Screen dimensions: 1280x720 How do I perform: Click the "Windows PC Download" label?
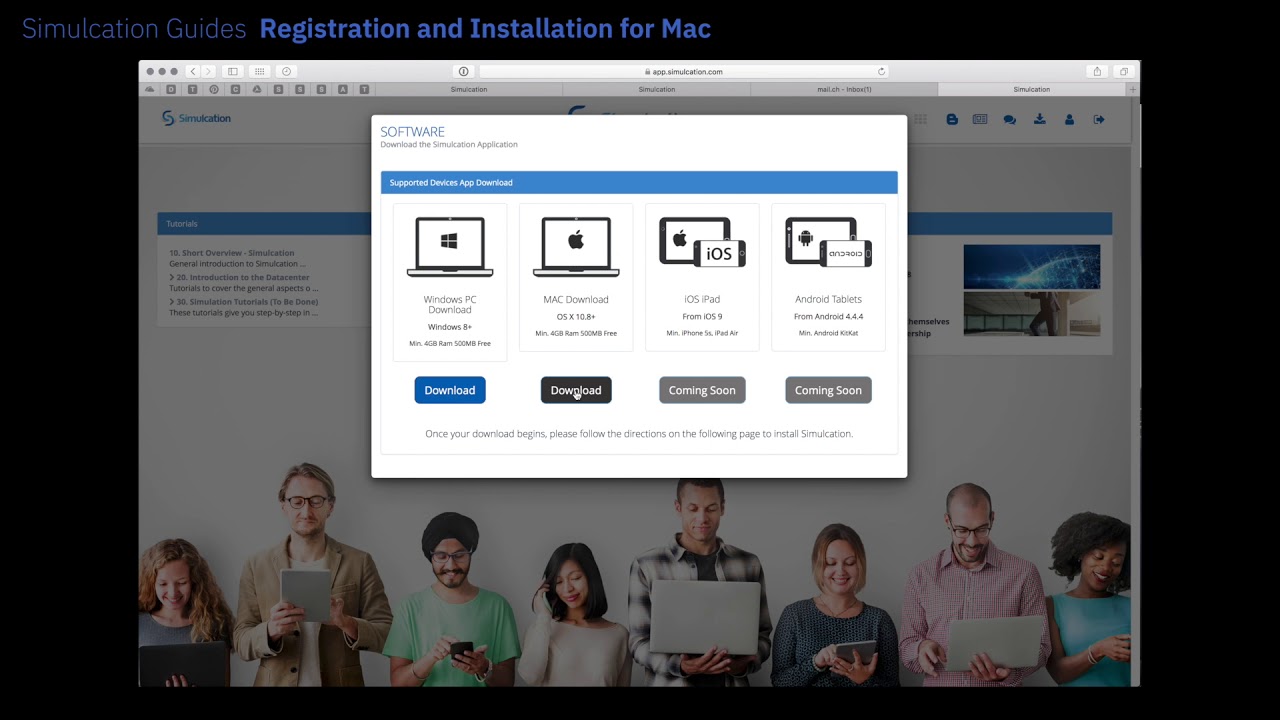pos(450,304)
